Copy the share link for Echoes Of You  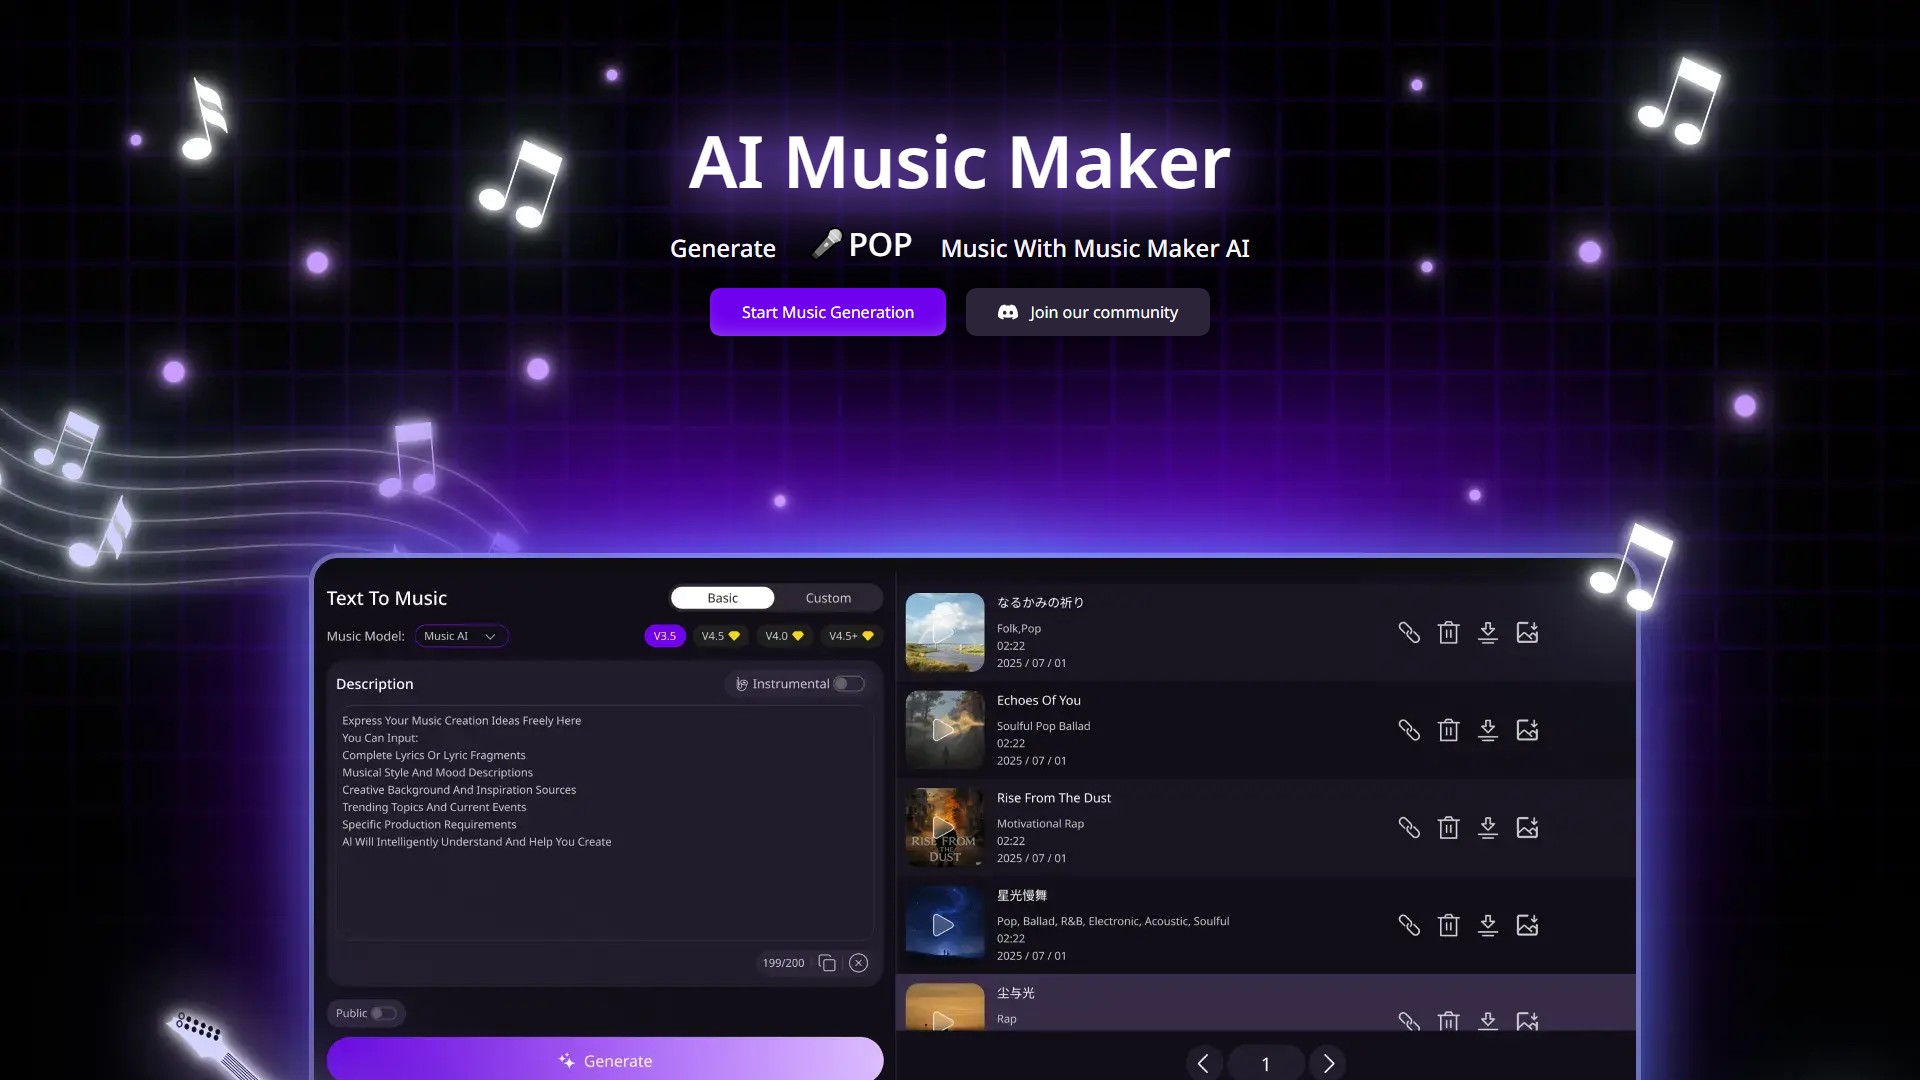(x=1409, y=730)
